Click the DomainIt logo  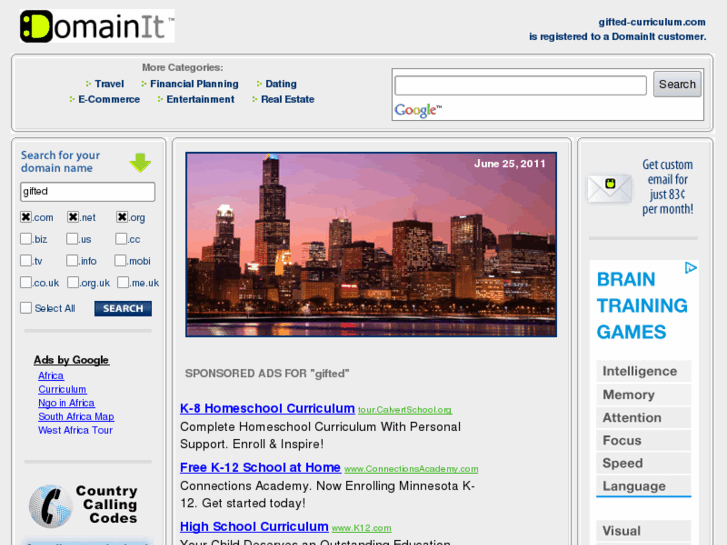(x=97, y=26)
